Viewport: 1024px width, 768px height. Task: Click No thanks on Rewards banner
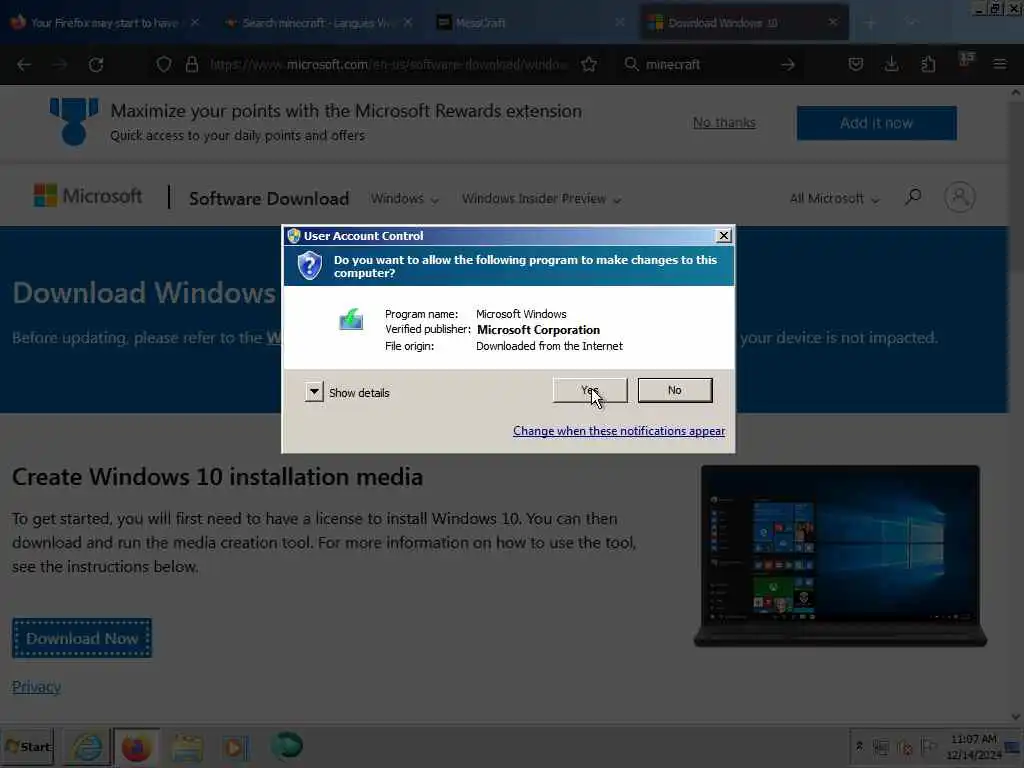[x=724, y=123]
